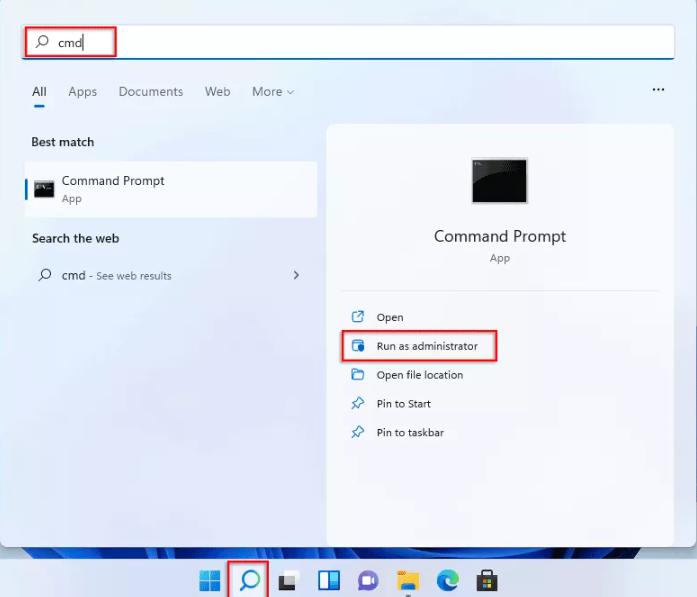The width and height of the screenshot is (697, 597).
Task: Open cmd See web results
Action: [x=171, y=275]
